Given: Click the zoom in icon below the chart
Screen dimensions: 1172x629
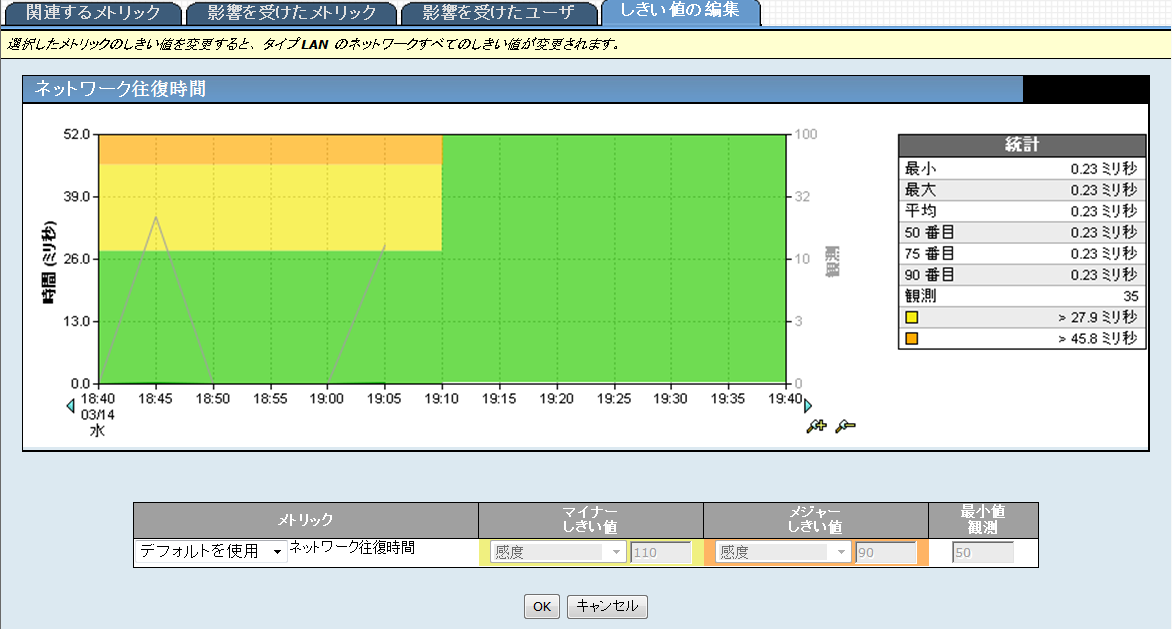Looking at the screenshot, I should (816, 426).
